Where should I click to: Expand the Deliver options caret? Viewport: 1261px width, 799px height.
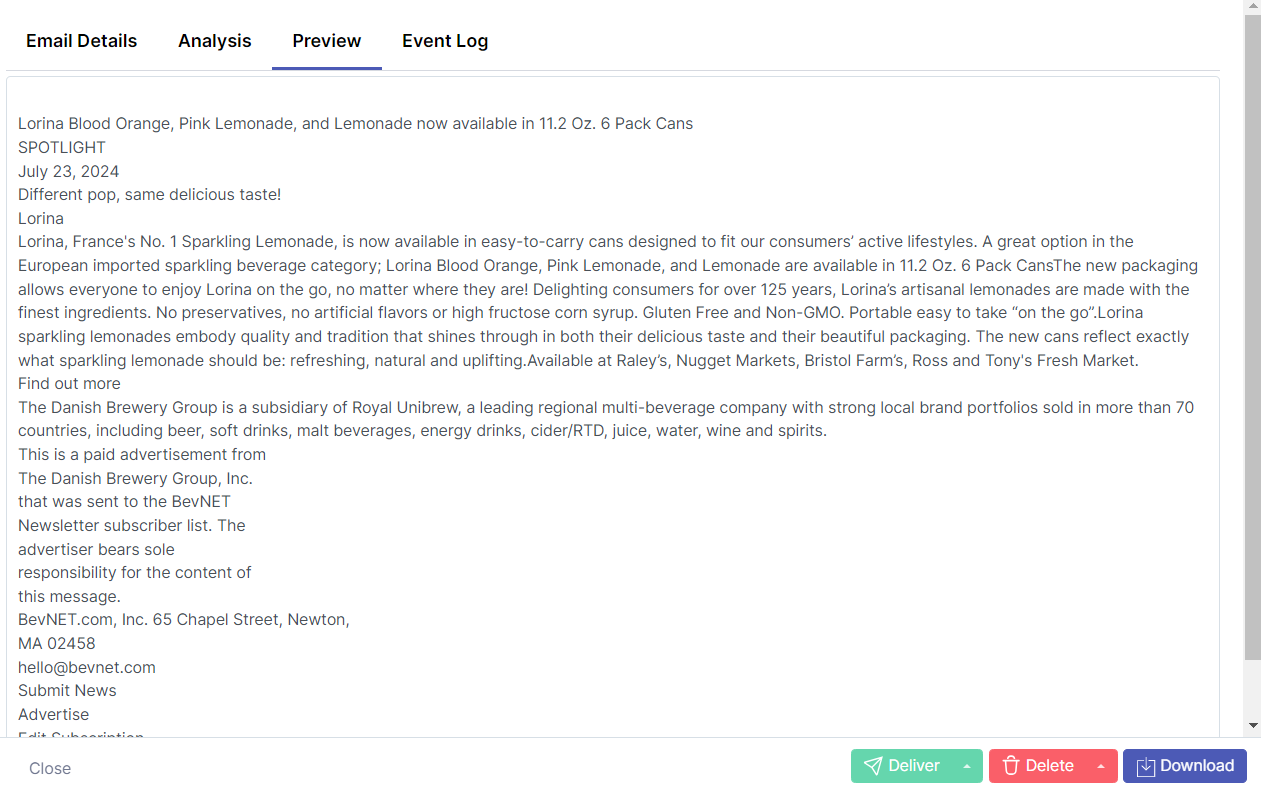click(x=967, y=766)
